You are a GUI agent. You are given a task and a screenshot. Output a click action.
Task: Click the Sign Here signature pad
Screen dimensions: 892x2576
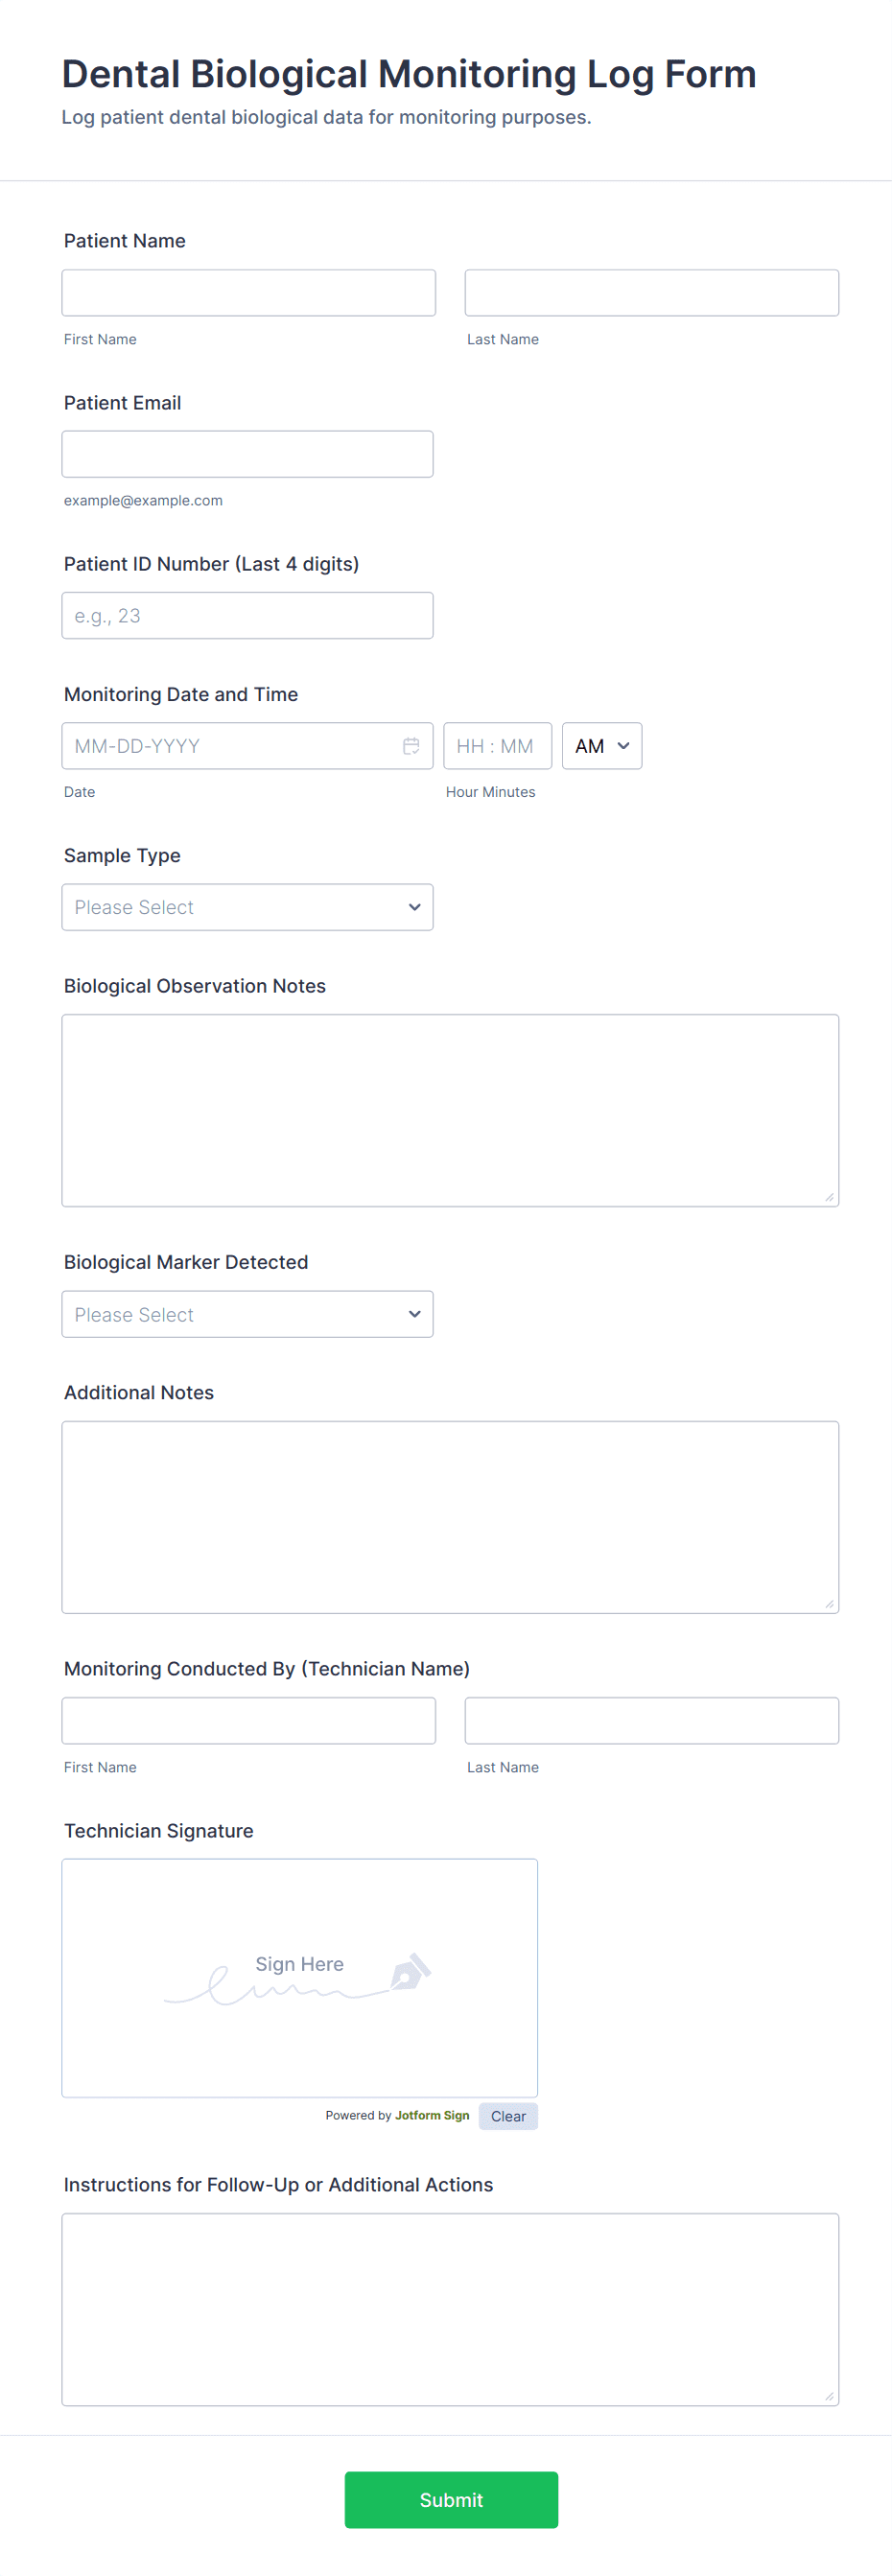pyautogui.click(x=300, y=1978)
